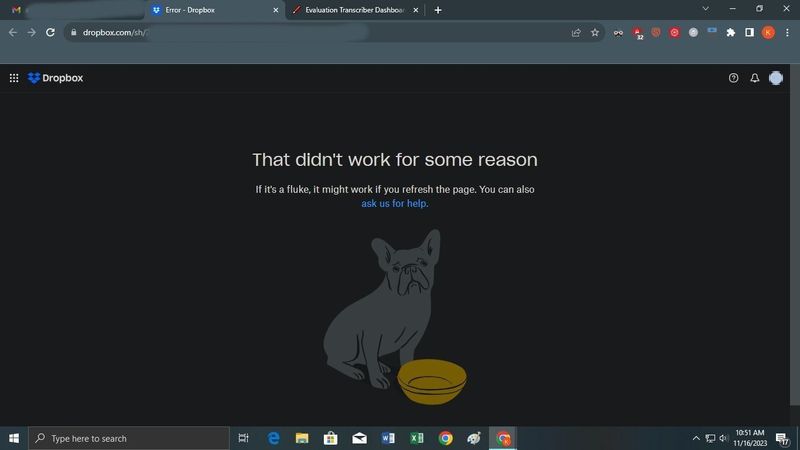The height and width of the screenshot is (450, 800).
Task: Open the Dropbox help question mark icon
Action: [733, 78]
